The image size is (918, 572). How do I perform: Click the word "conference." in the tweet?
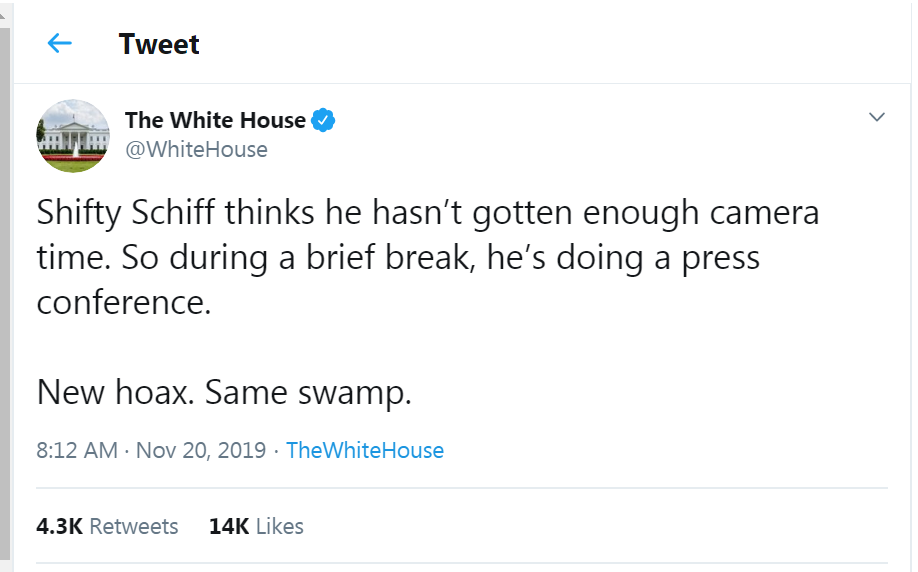pyautogui.click(x=124, y=302)
